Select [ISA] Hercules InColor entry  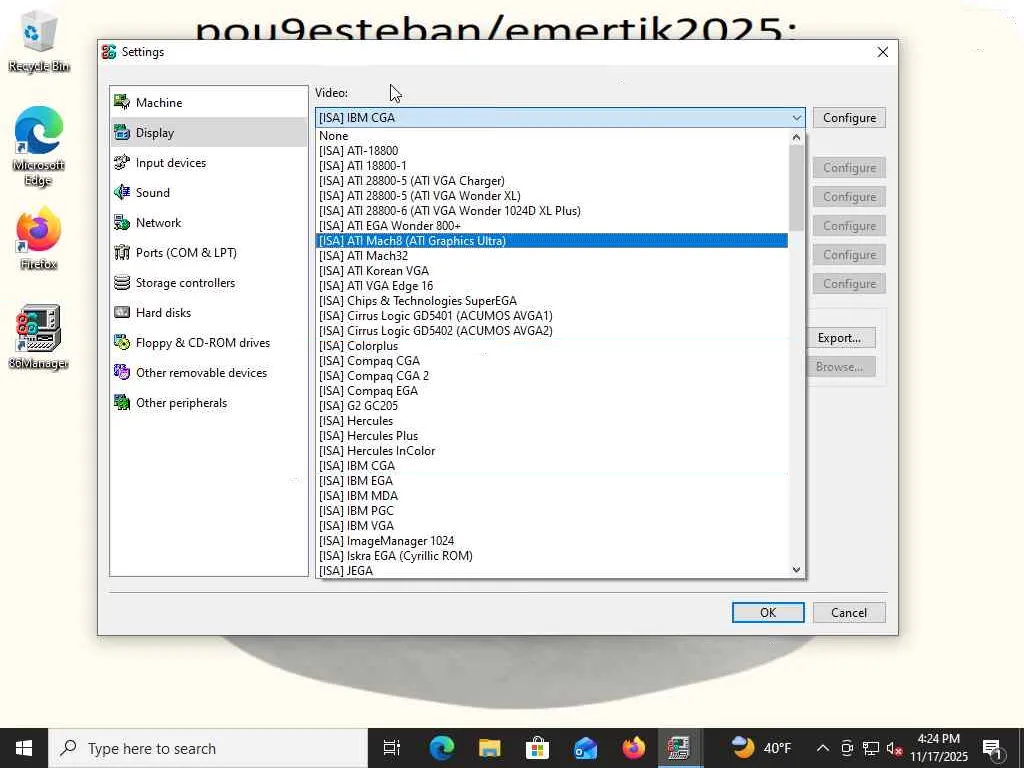[552, 451]
